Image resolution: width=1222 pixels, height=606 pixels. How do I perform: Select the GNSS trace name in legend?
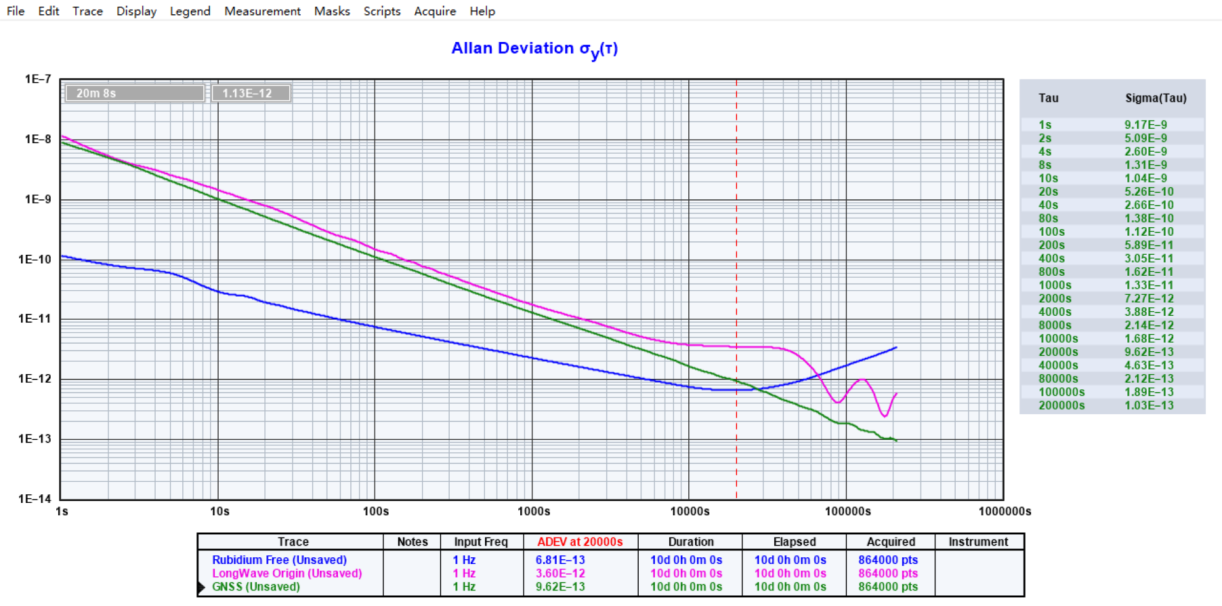click(245, 587)
